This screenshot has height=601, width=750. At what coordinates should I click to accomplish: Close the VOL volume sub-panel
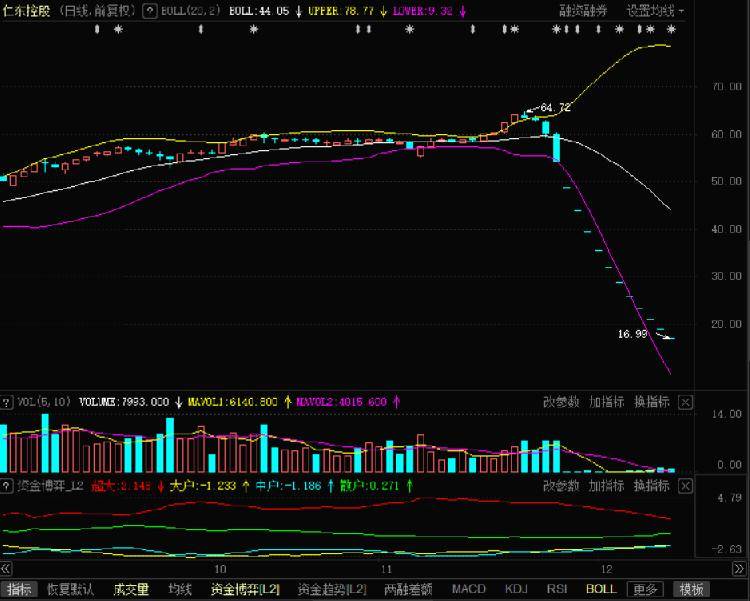pos(685,402)
